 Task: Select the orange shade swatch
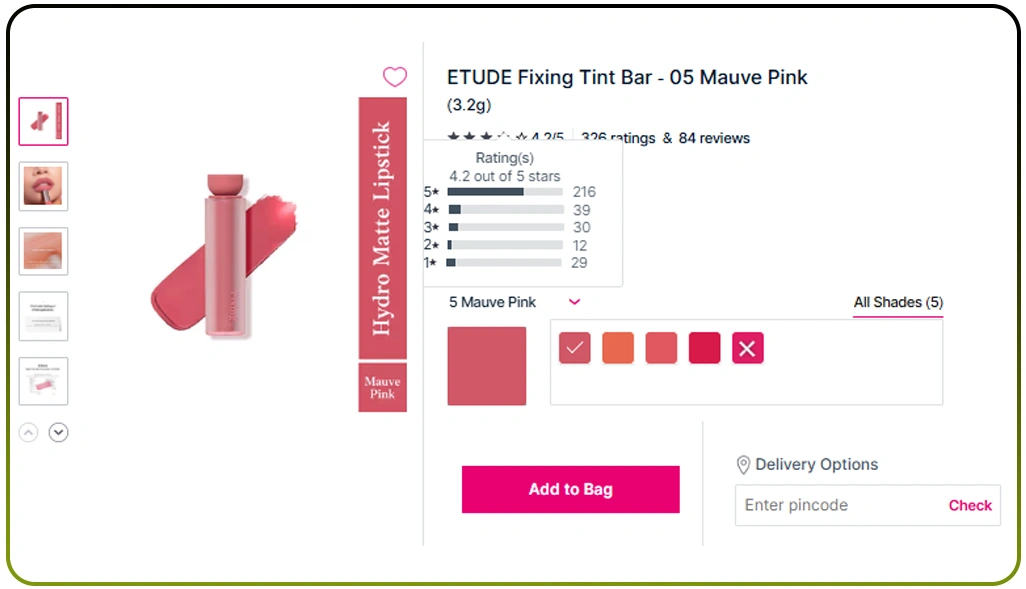click(x=617, y=348)
